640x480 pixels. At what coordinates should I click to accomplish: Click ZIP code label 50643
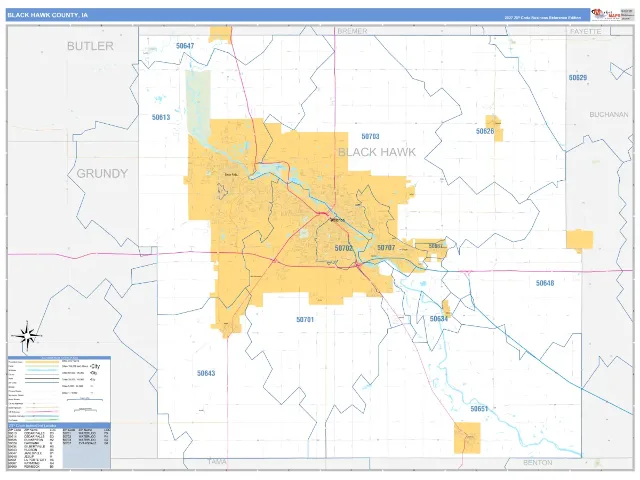coord(206,373)
